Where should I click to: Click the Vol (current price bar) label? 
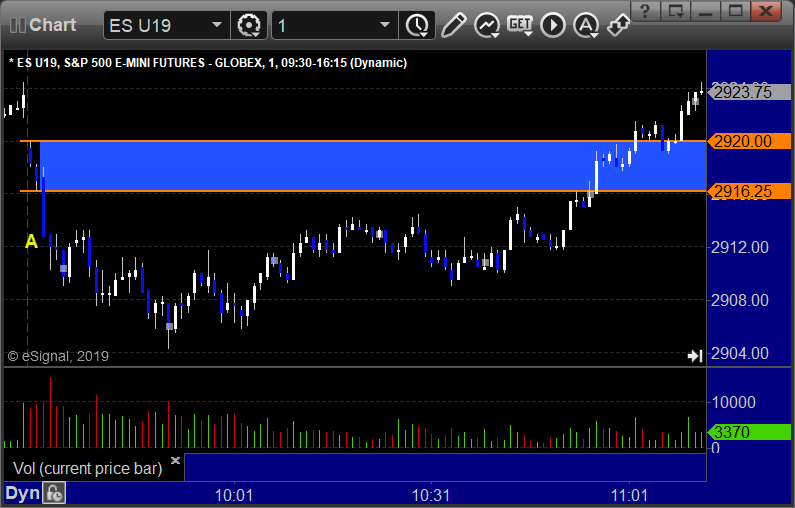[x=88, y=468]
